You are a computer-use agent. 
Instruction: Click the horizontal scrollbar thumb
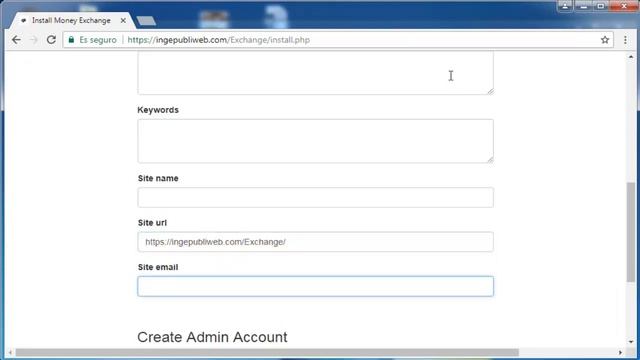coord(267,352)
